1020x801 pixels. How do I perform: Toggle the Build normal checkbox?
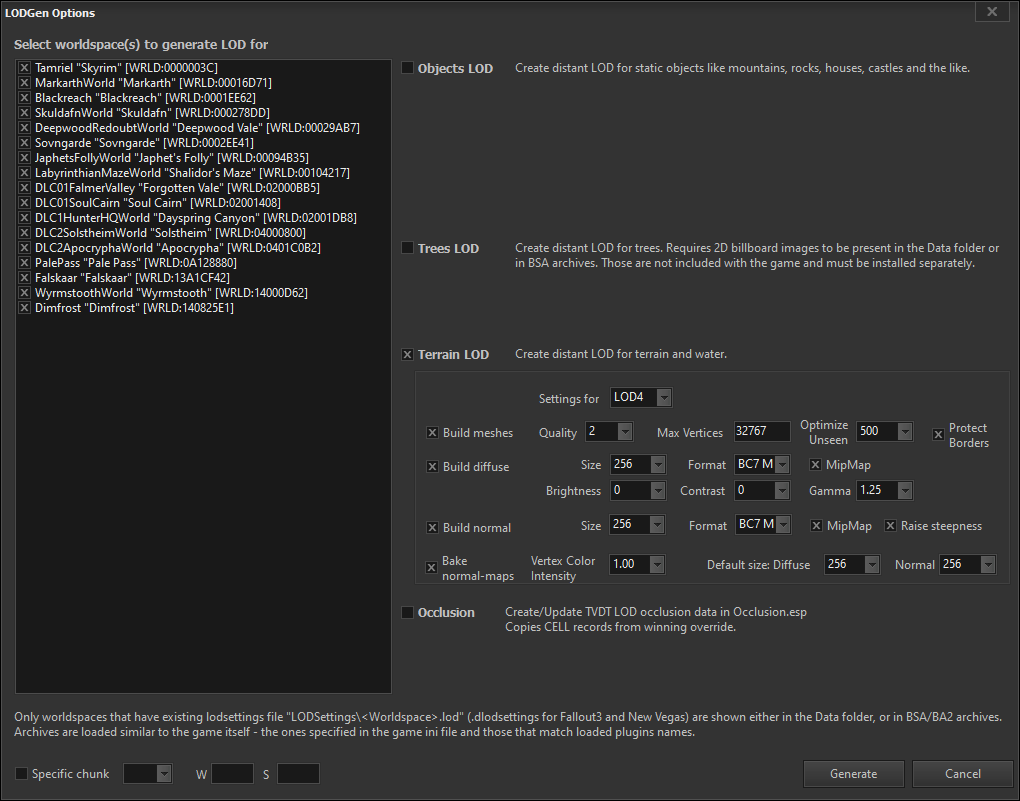pyautogui.click(x=432, y=528)
